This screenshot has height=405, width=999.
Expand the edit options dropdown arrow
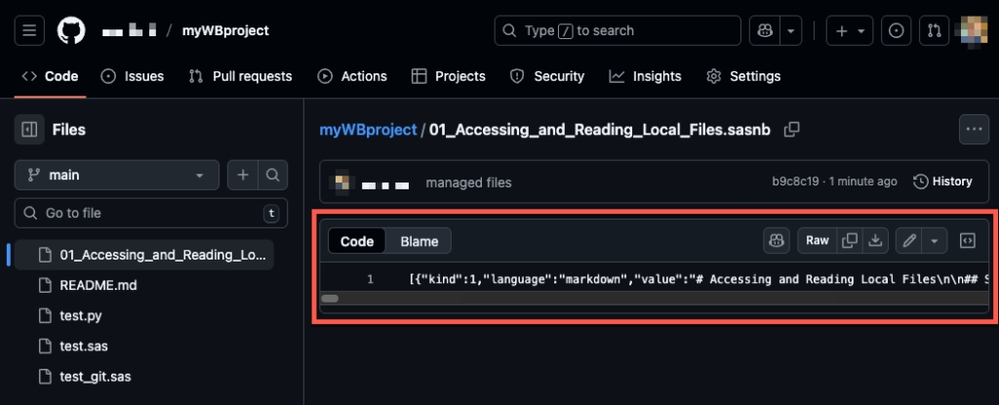(x=935, y=241)
